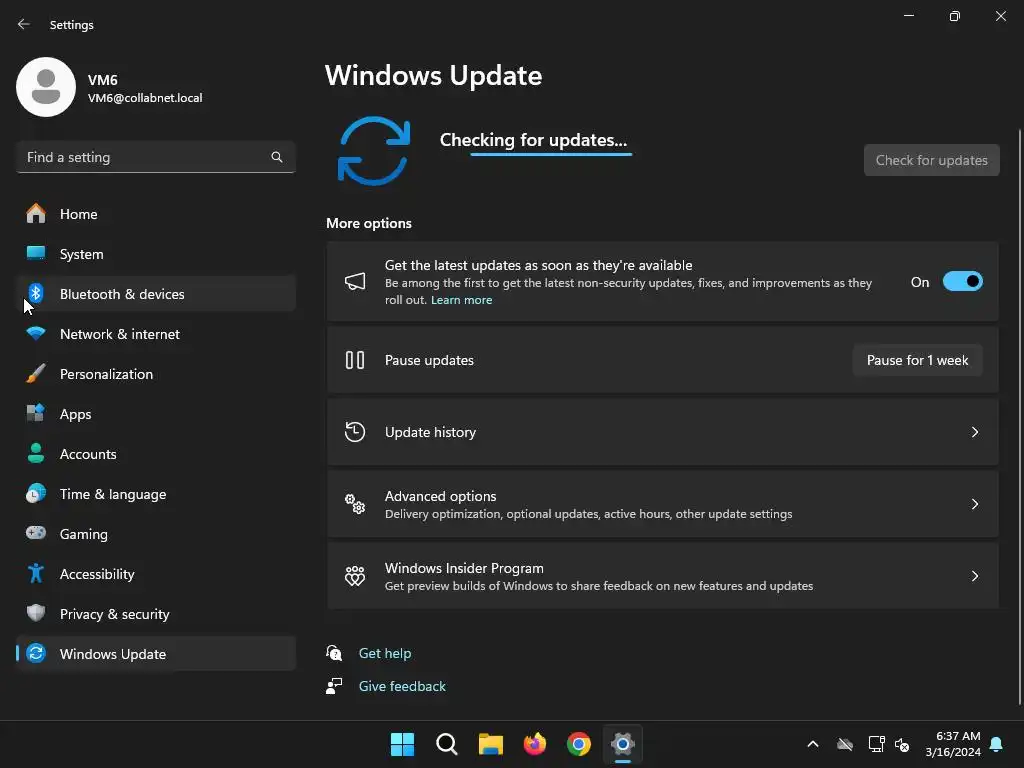Click the Windows Update sync icon in sidebar
Image resolution: width=1024 pixels, height=768 pixels.
36,653
